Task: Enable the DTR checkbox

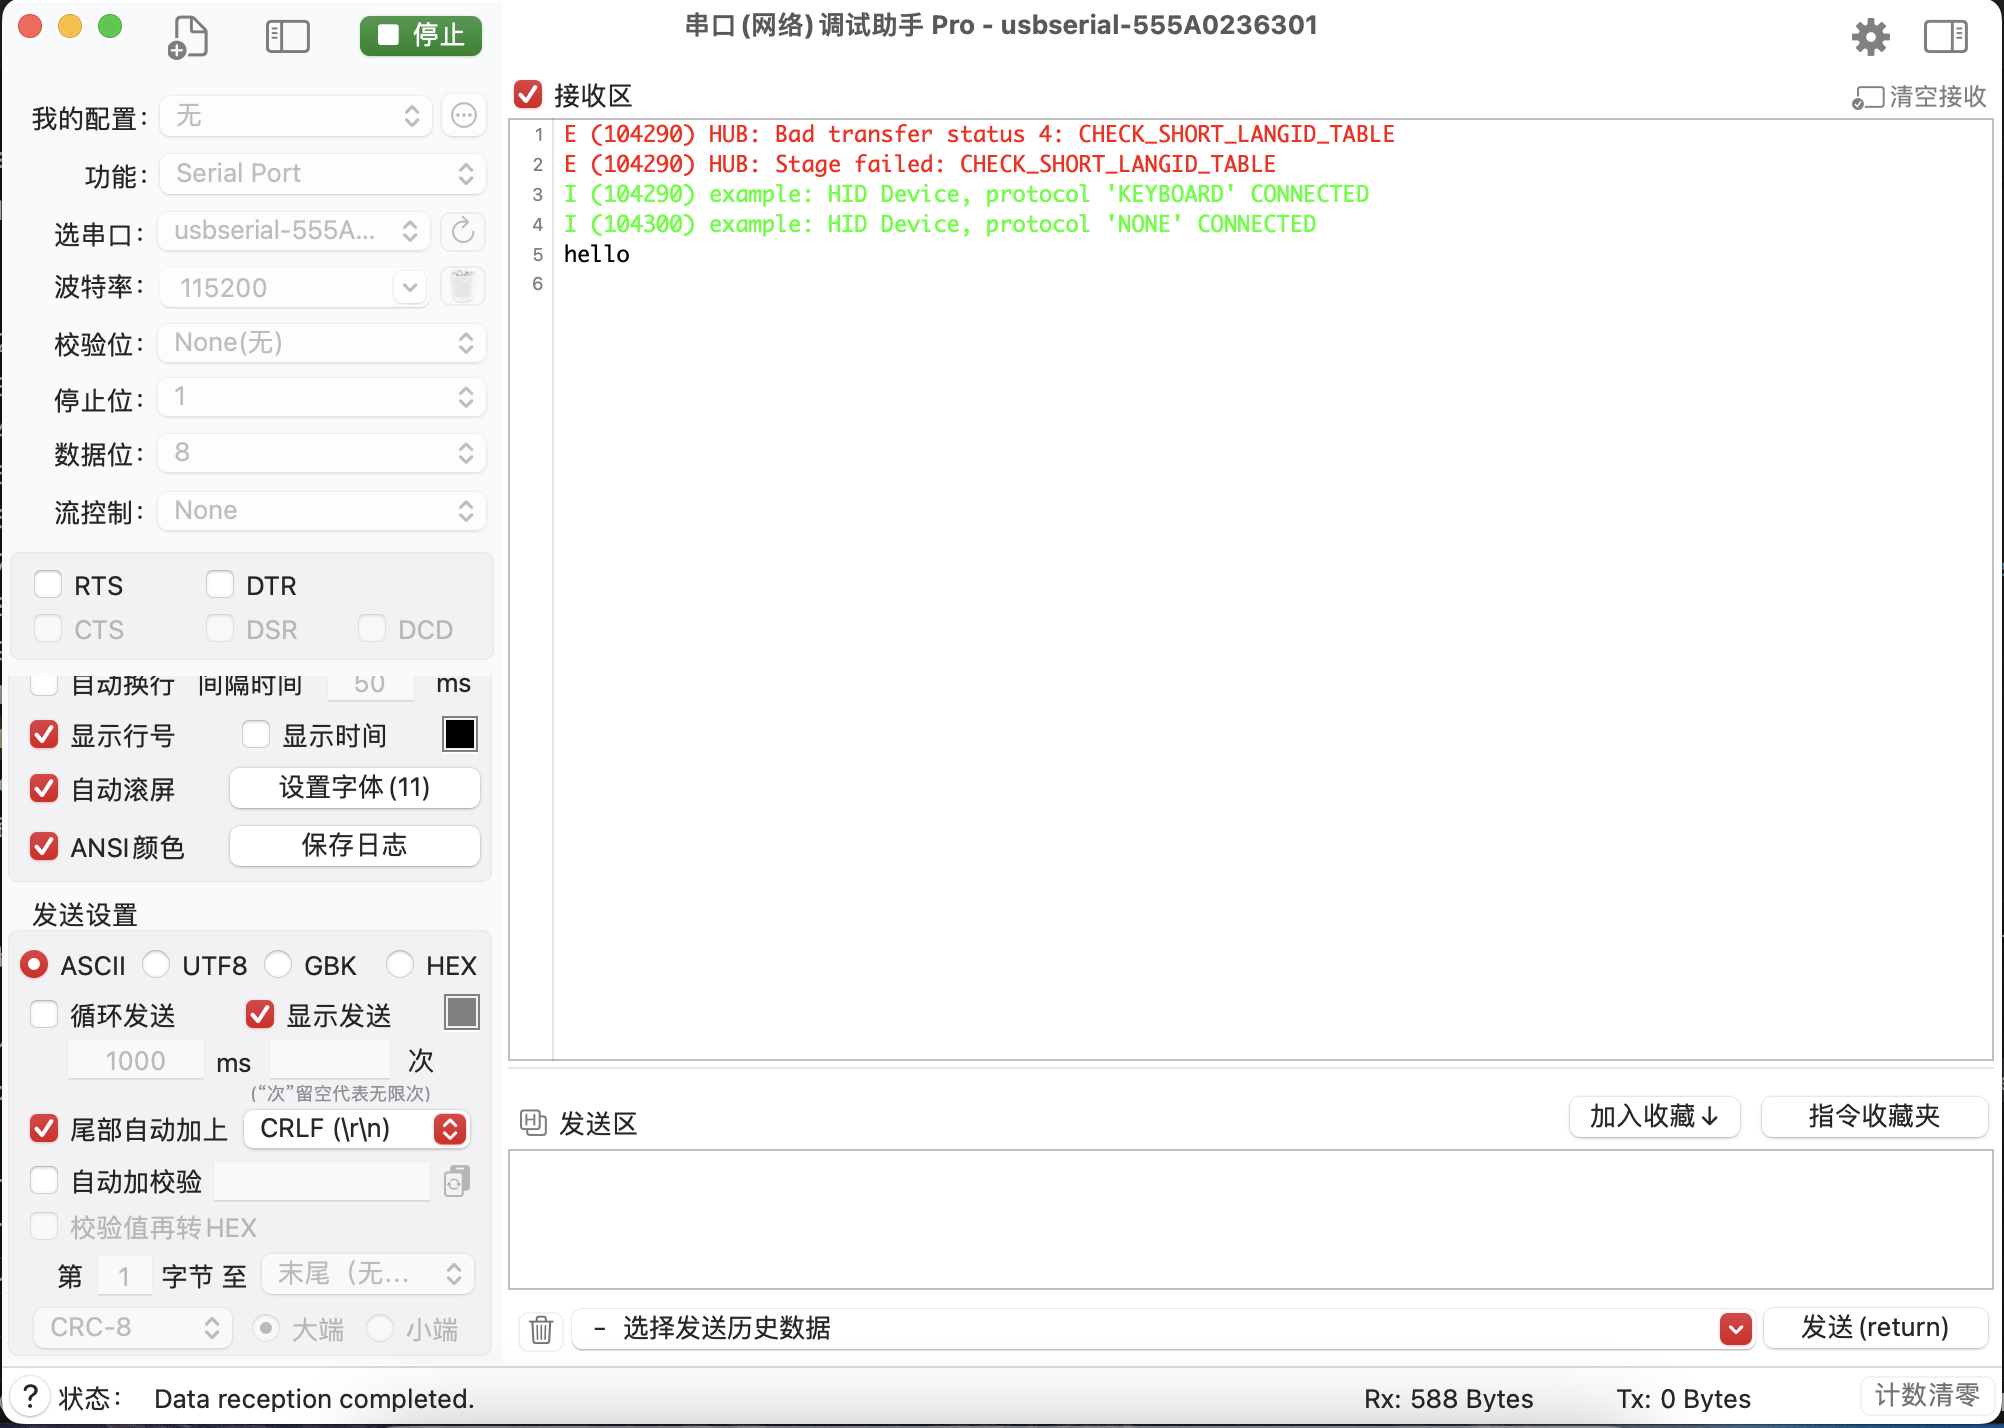Action: (220, 584)
